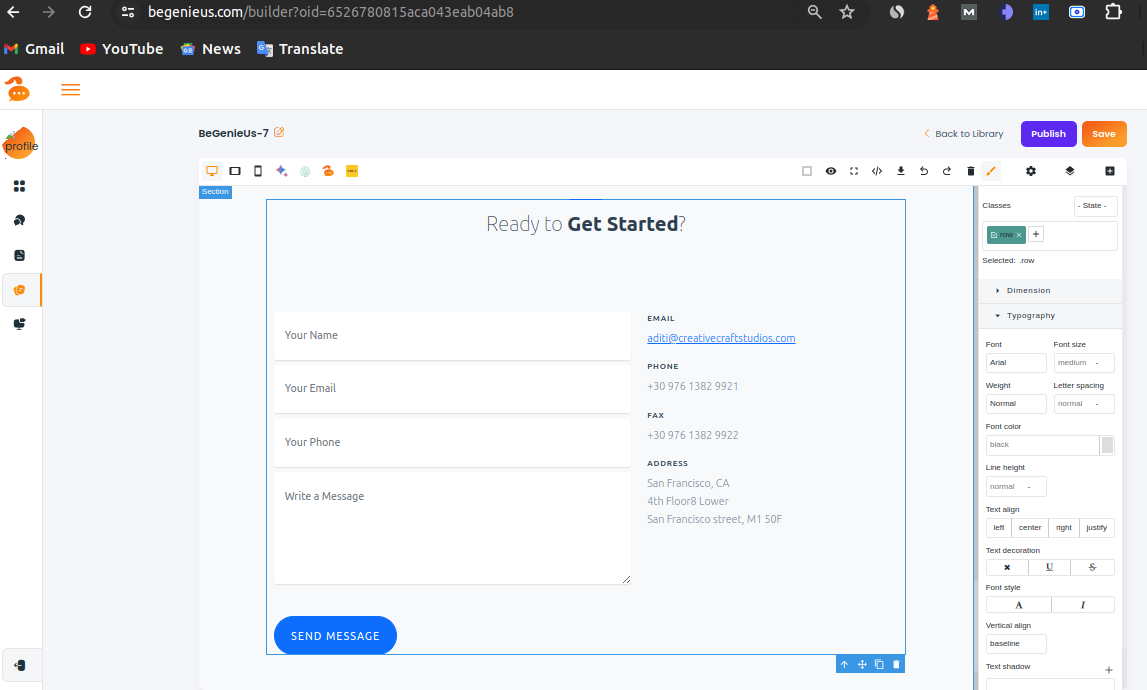
Task: Toggle the row class checkbox
Action: point(994,235)
